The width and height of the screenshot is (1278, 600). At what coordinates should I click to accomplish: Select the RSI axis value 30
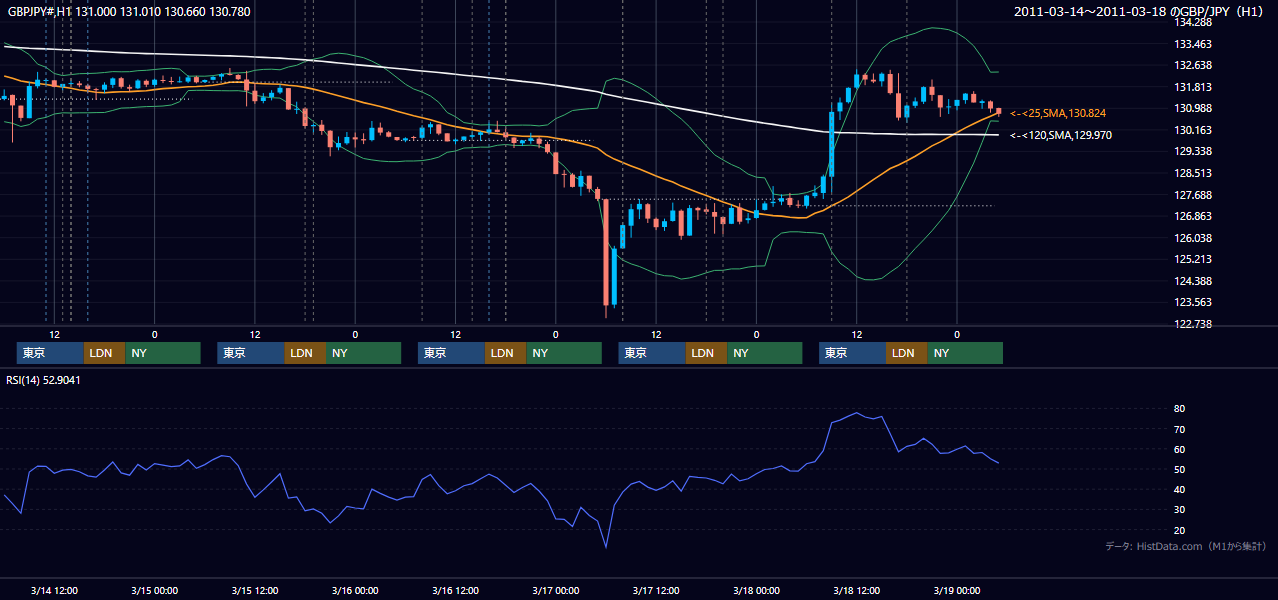[x=1180, y=510]
